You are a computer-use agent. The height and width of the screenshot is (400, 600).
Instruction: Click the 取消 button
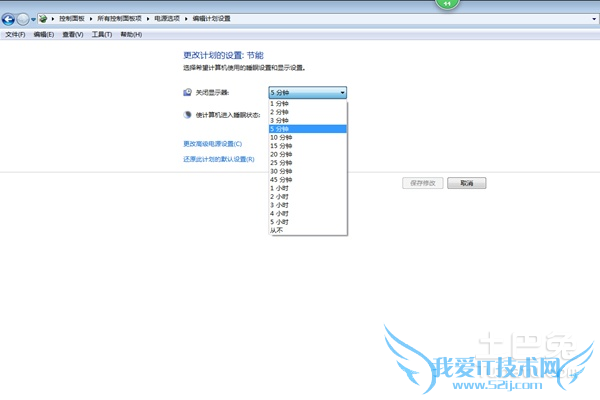(467, 183)
